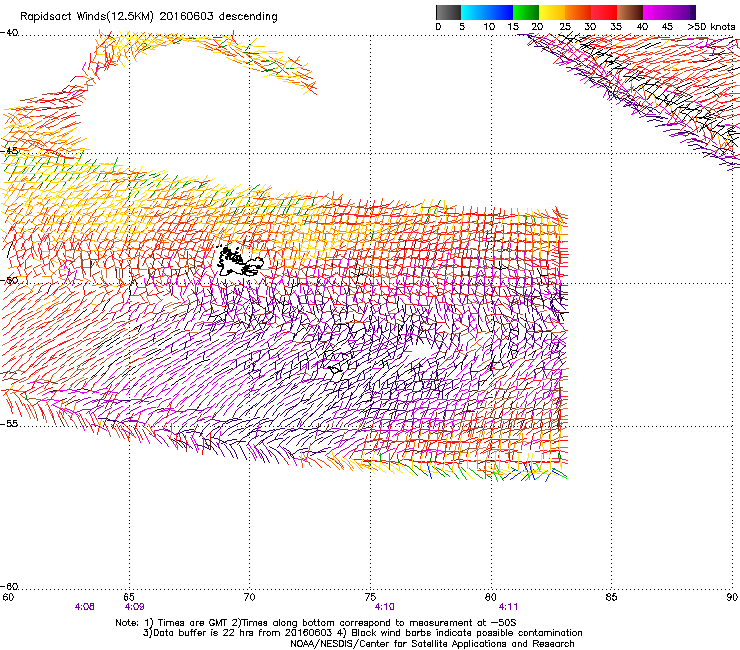Click the "75" longitude axis label
Viewport: 740px width, 650px height.
coord(370,597)
